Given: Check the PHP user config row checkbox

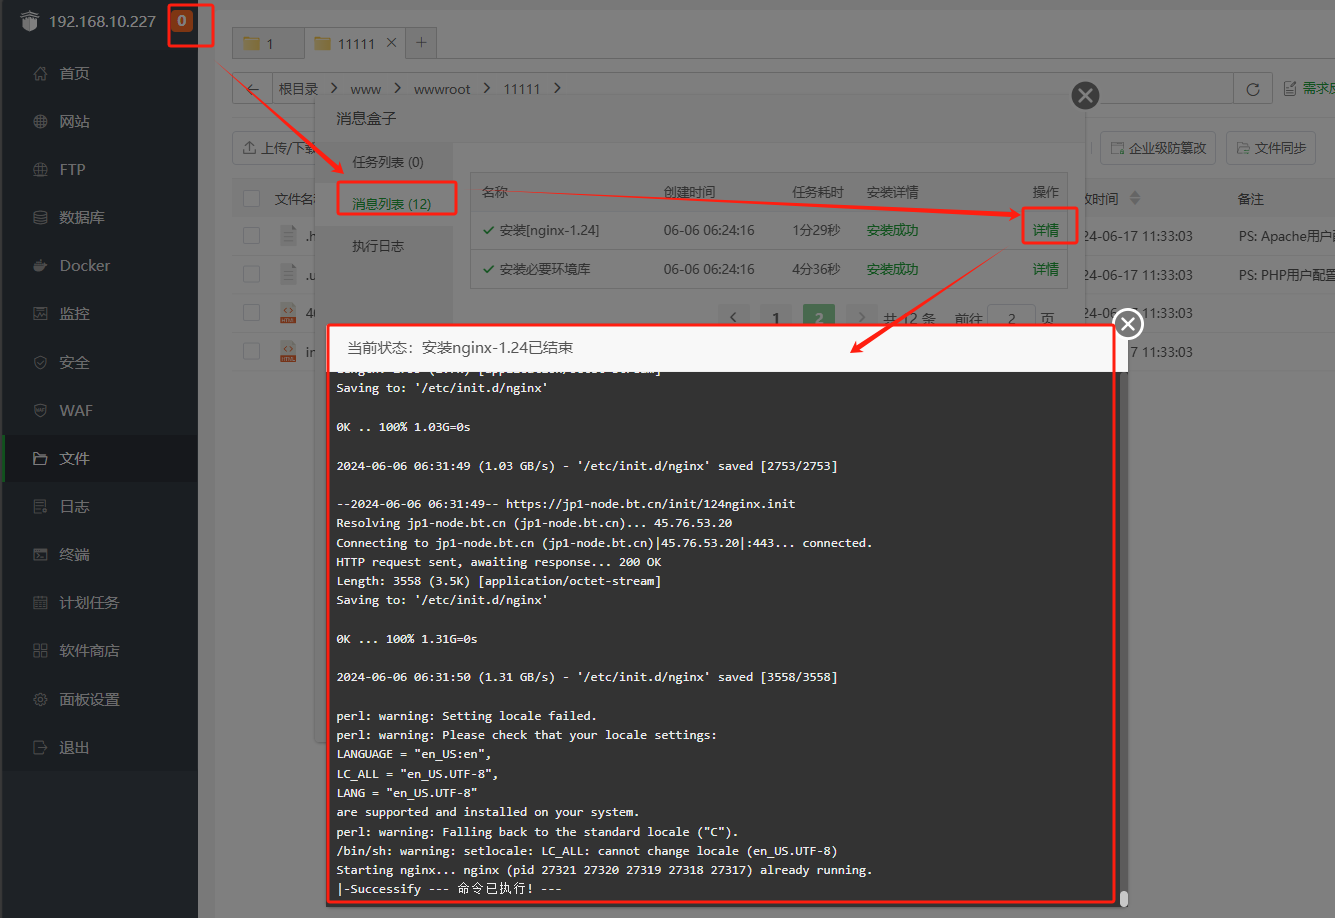Looking at the screenshot, I should click(251, 274).
